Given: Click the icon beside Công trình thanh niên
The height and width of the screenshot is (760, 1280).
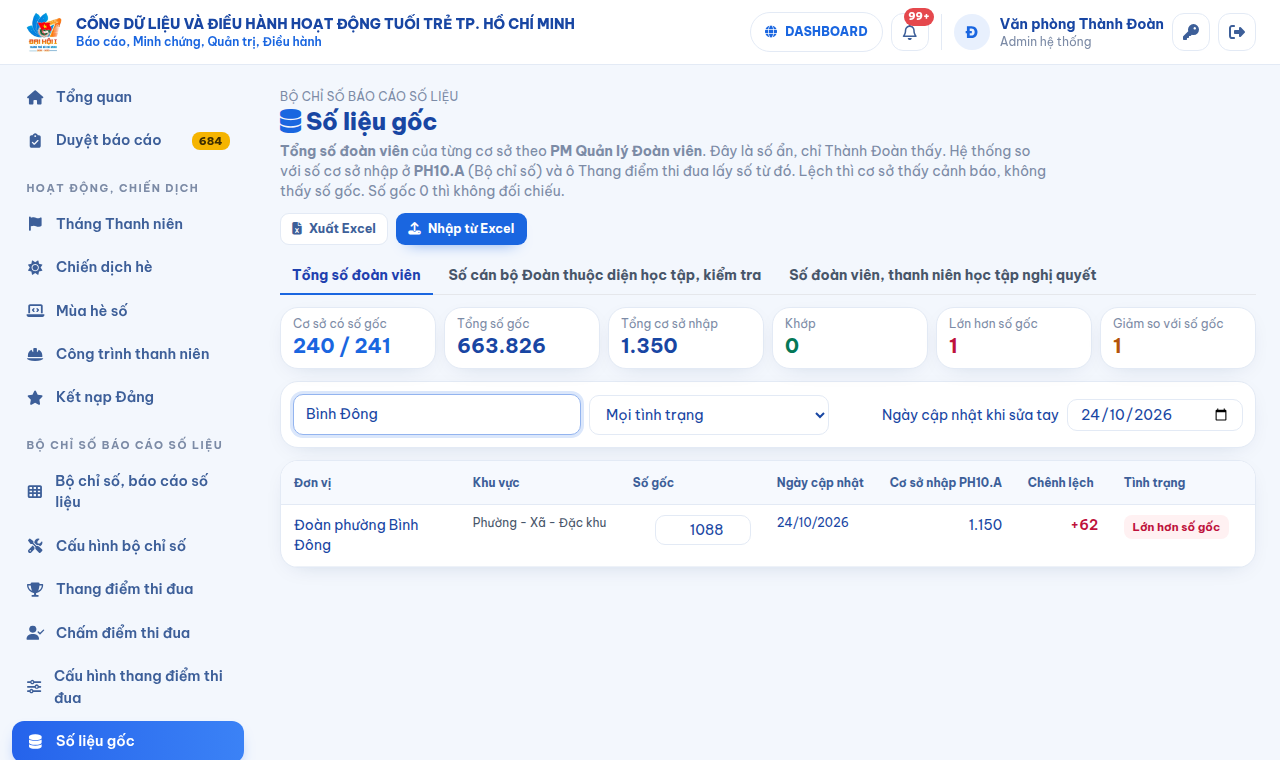Looking at the screenshot, I should (35, 354).
